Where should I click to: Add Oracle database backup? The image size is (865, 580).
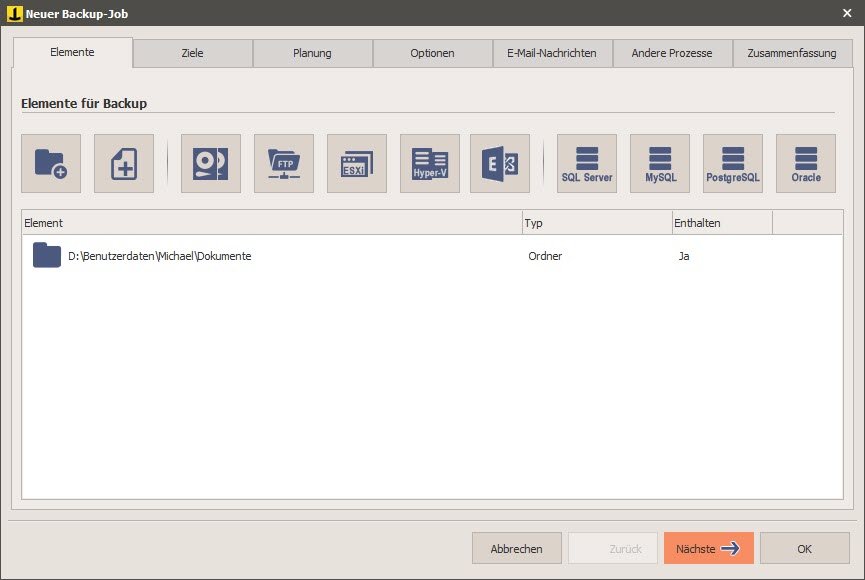point(806,163)
